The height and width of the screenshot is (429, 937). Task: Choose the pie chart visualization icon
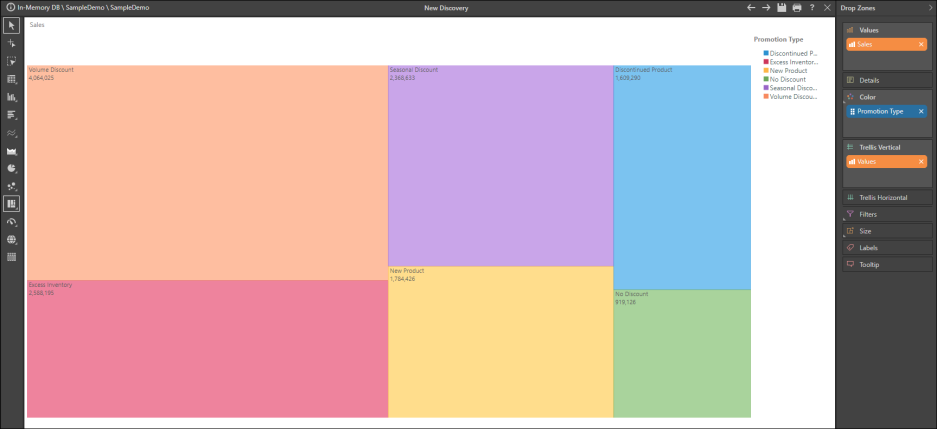click(x=11, y=168)
